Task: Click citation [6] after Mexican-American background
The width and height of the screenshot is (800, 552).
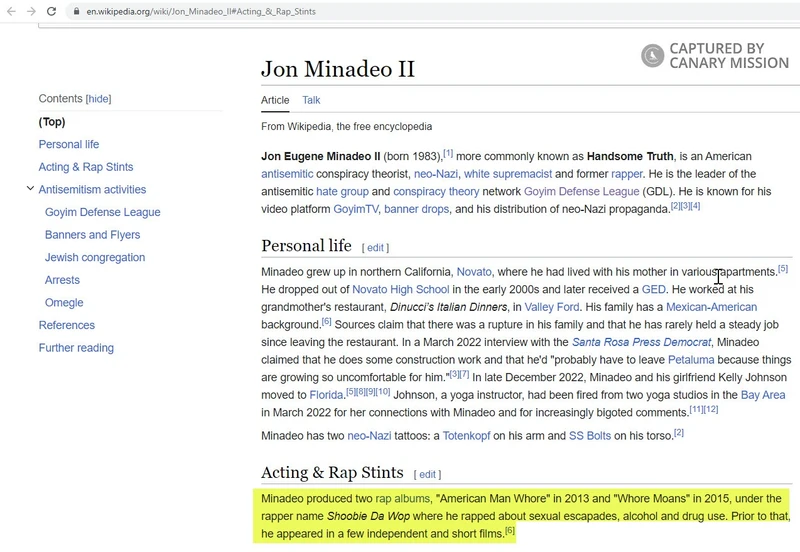Action: (326, 321)
